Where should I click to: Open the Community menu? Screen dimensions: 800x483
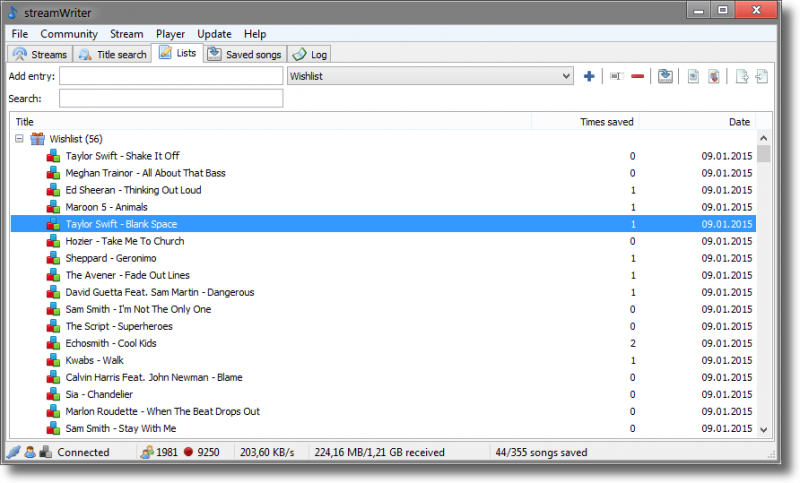(69, 34)
